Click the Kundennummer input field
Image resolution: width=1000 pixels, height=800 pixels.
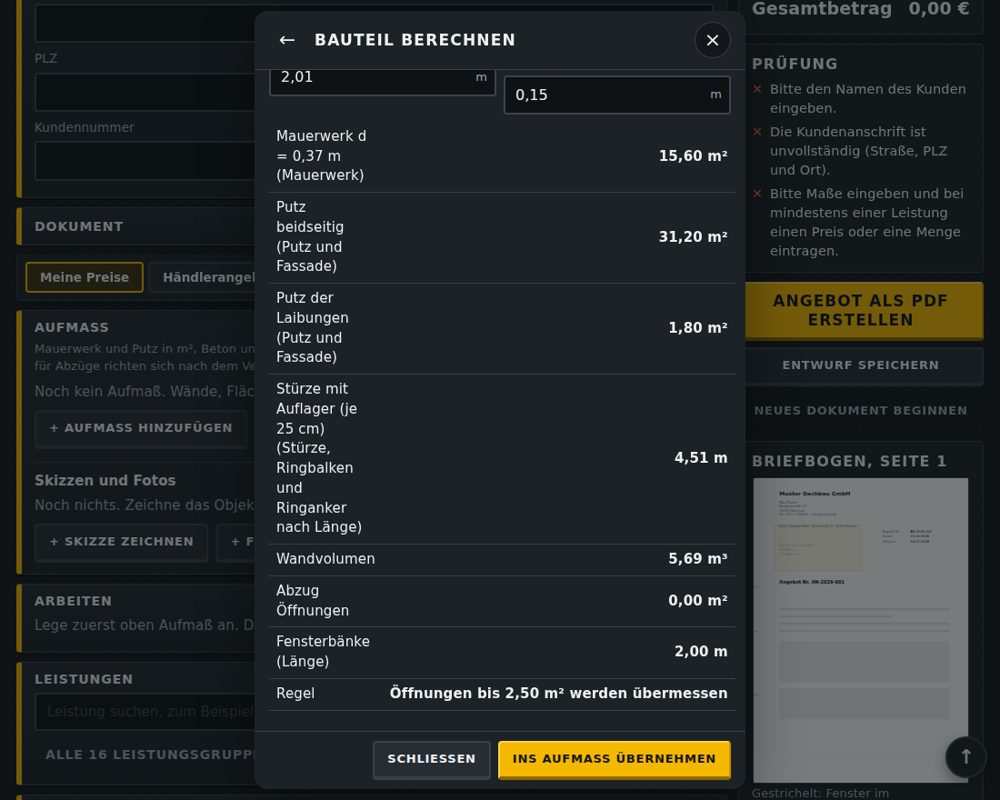(x=145, y=161)
